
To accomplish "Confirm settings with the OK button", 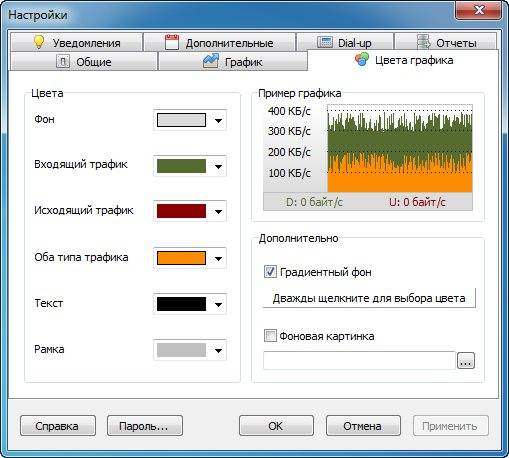I will tap(276, 426).
